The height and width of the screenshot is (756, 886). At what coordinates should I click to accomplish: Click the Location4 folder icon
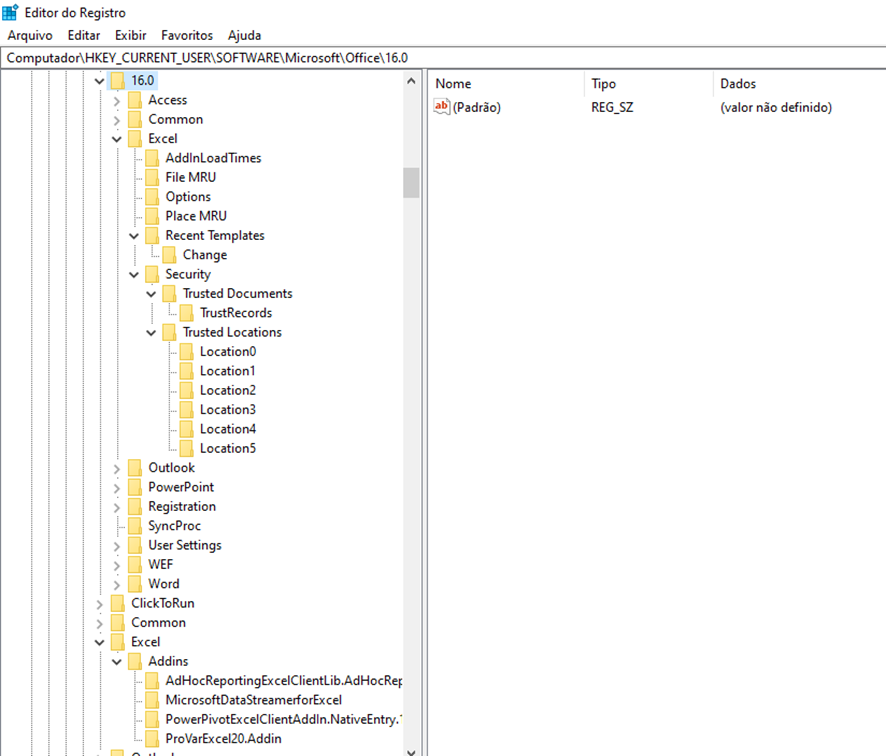(186, 429)
